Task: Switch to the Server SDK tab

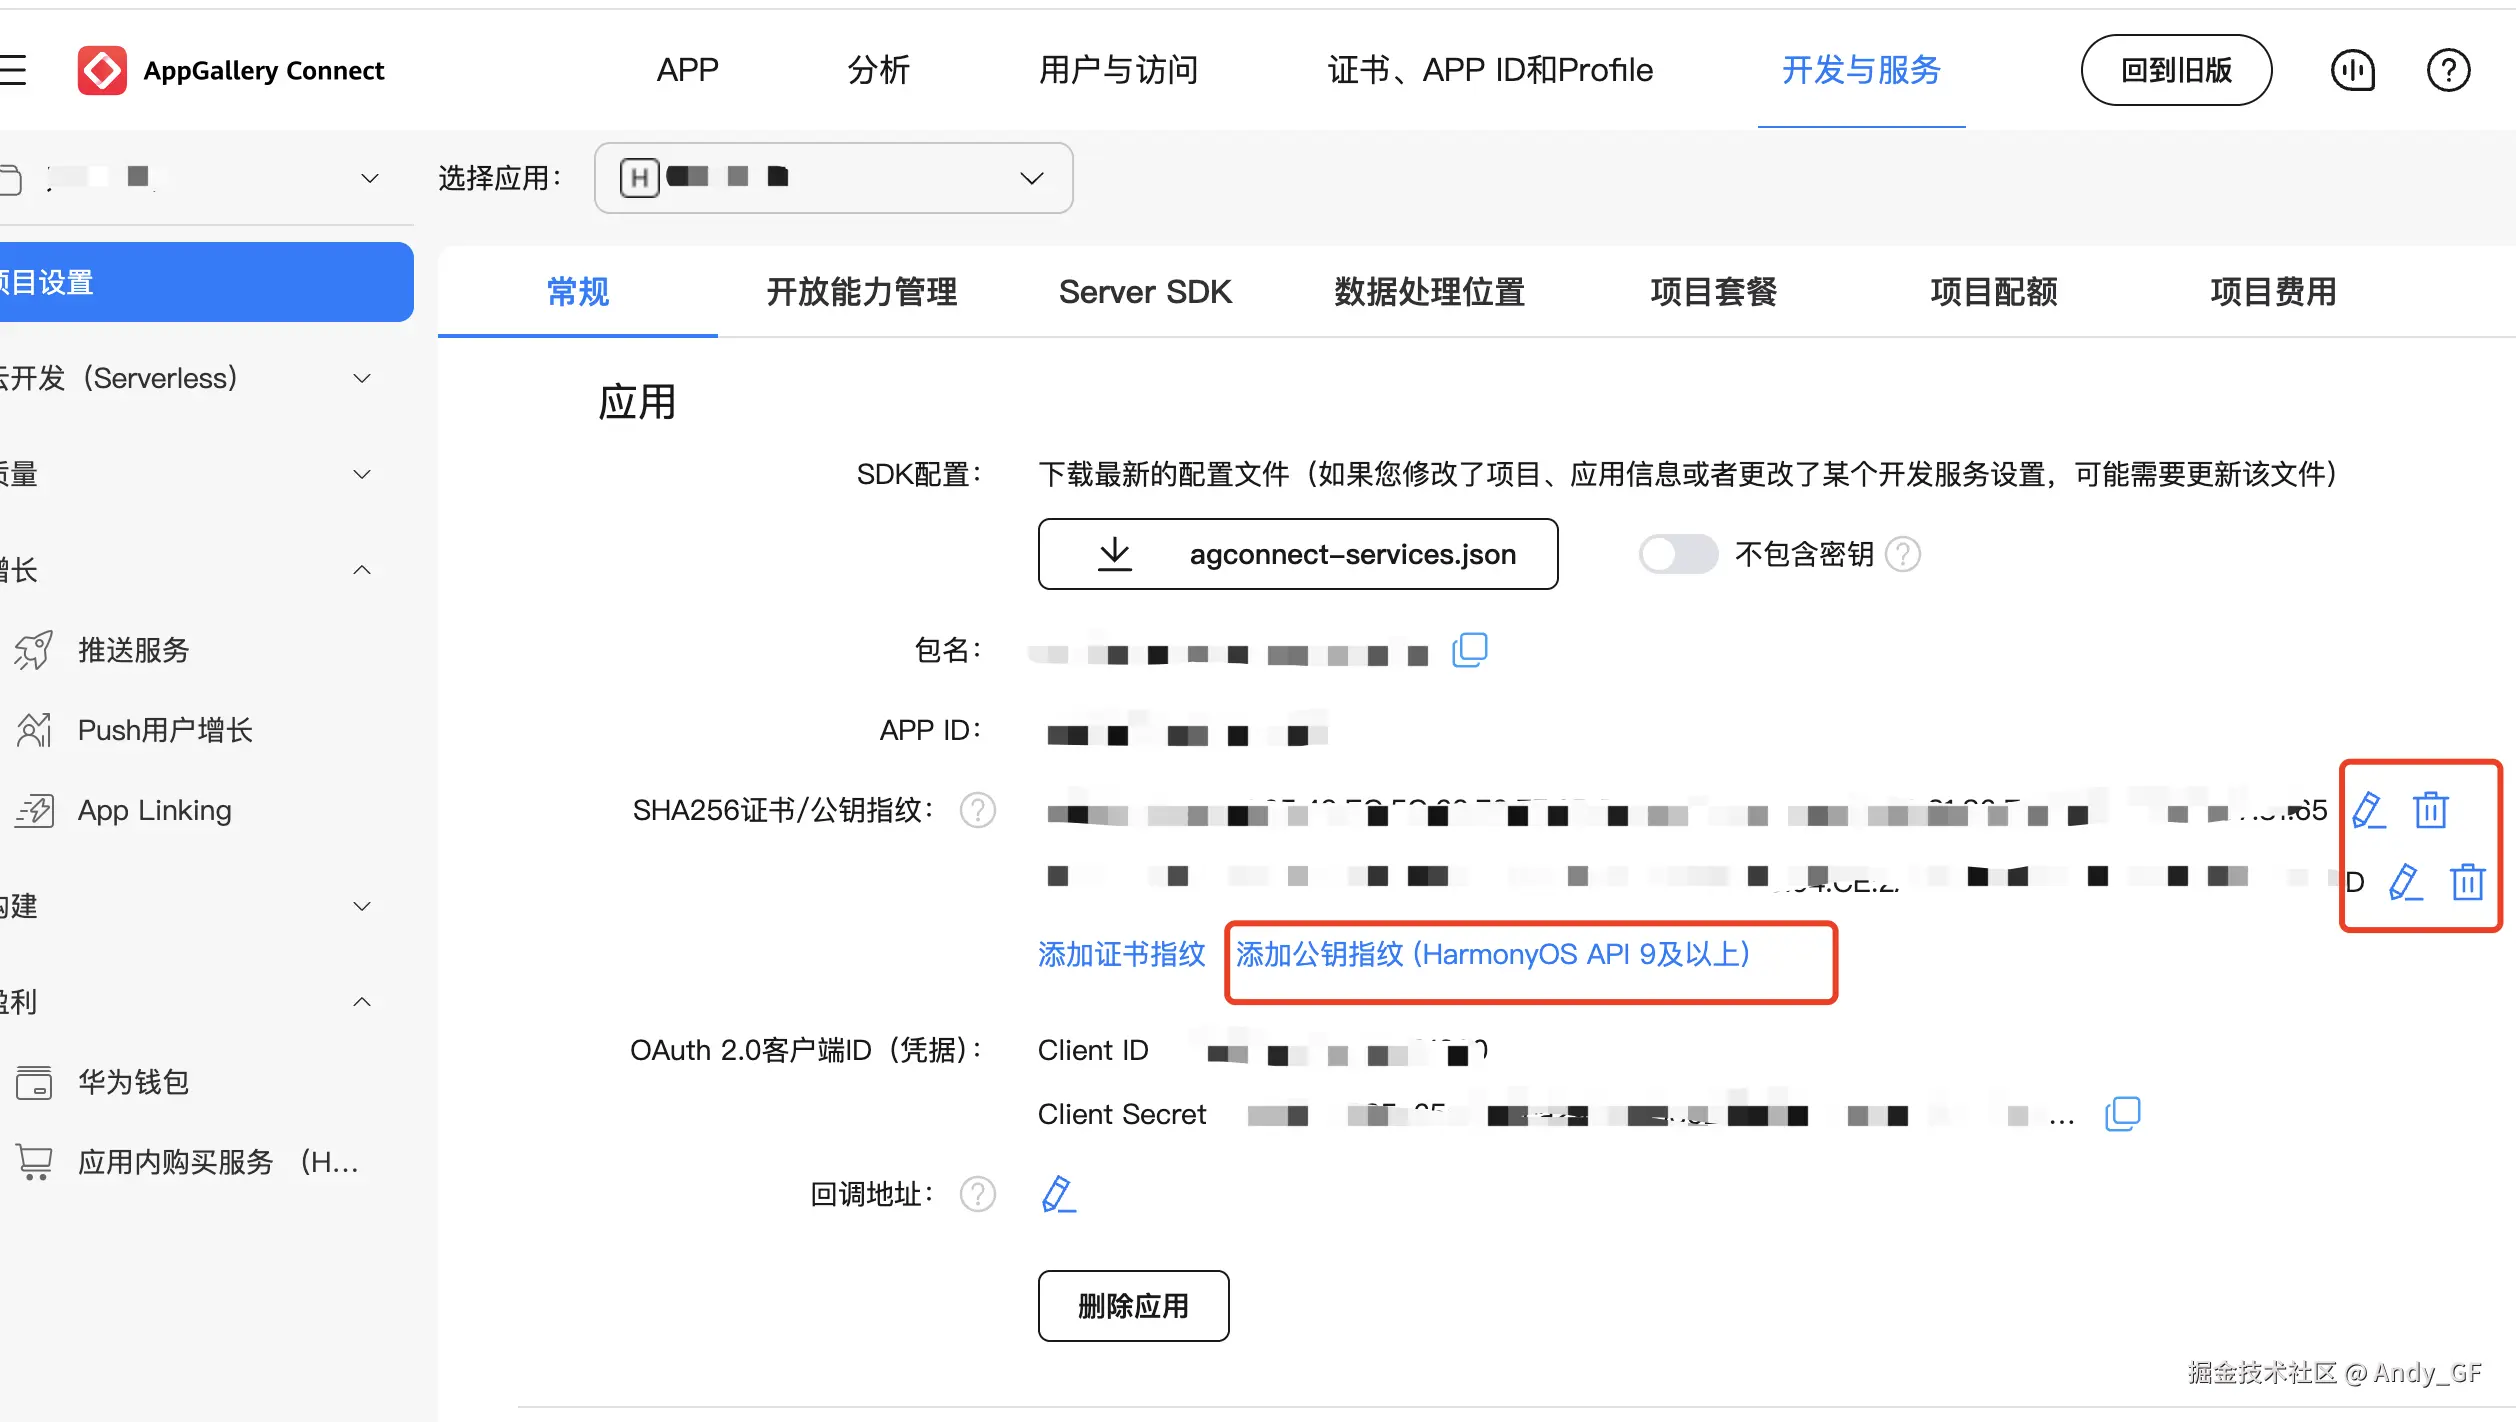Action: coord(1144,292)
